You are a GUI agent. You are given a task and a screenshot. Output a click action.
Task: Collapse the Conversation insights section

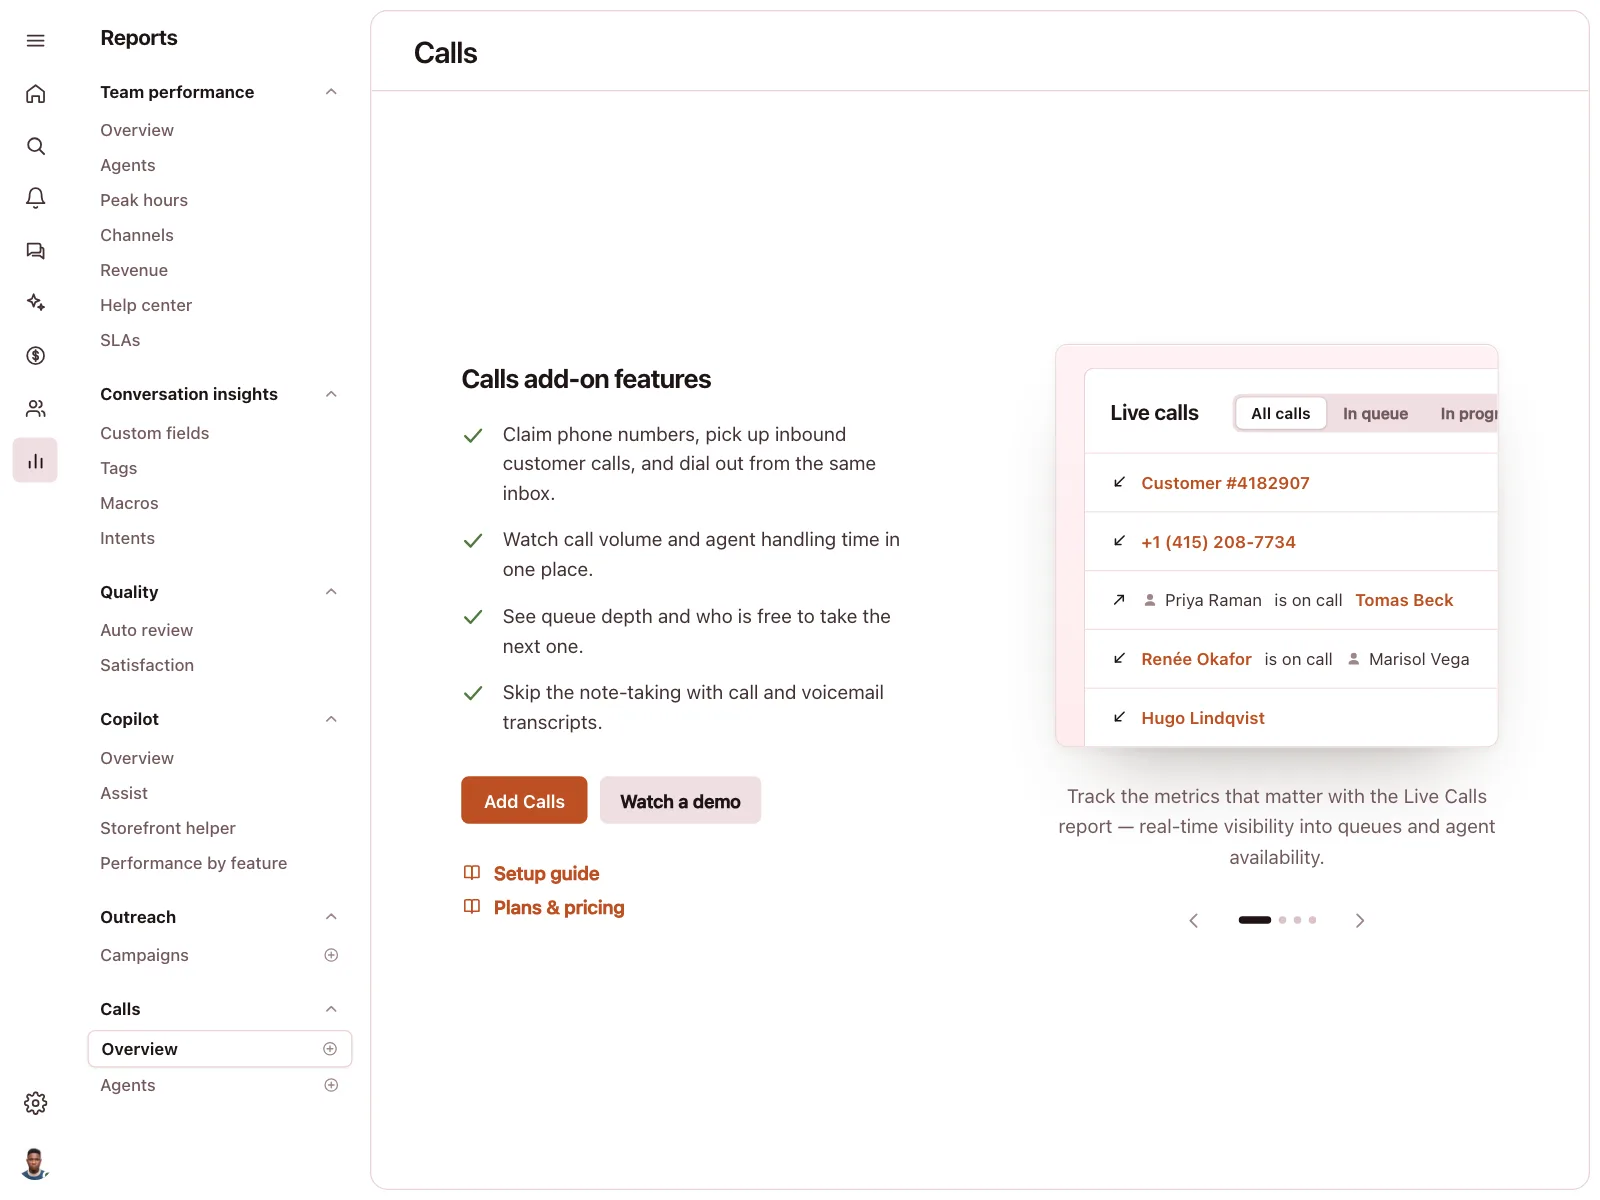331,394
